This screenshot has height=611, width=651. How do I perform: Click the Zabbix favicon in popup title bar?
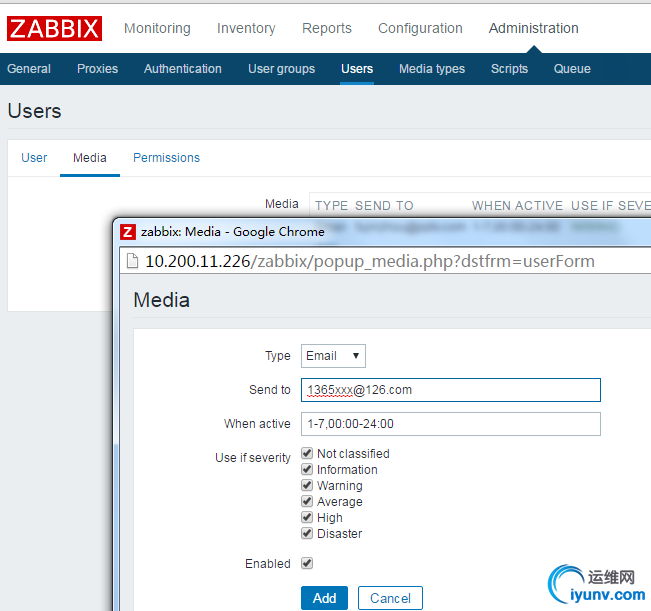click(128, 232)
